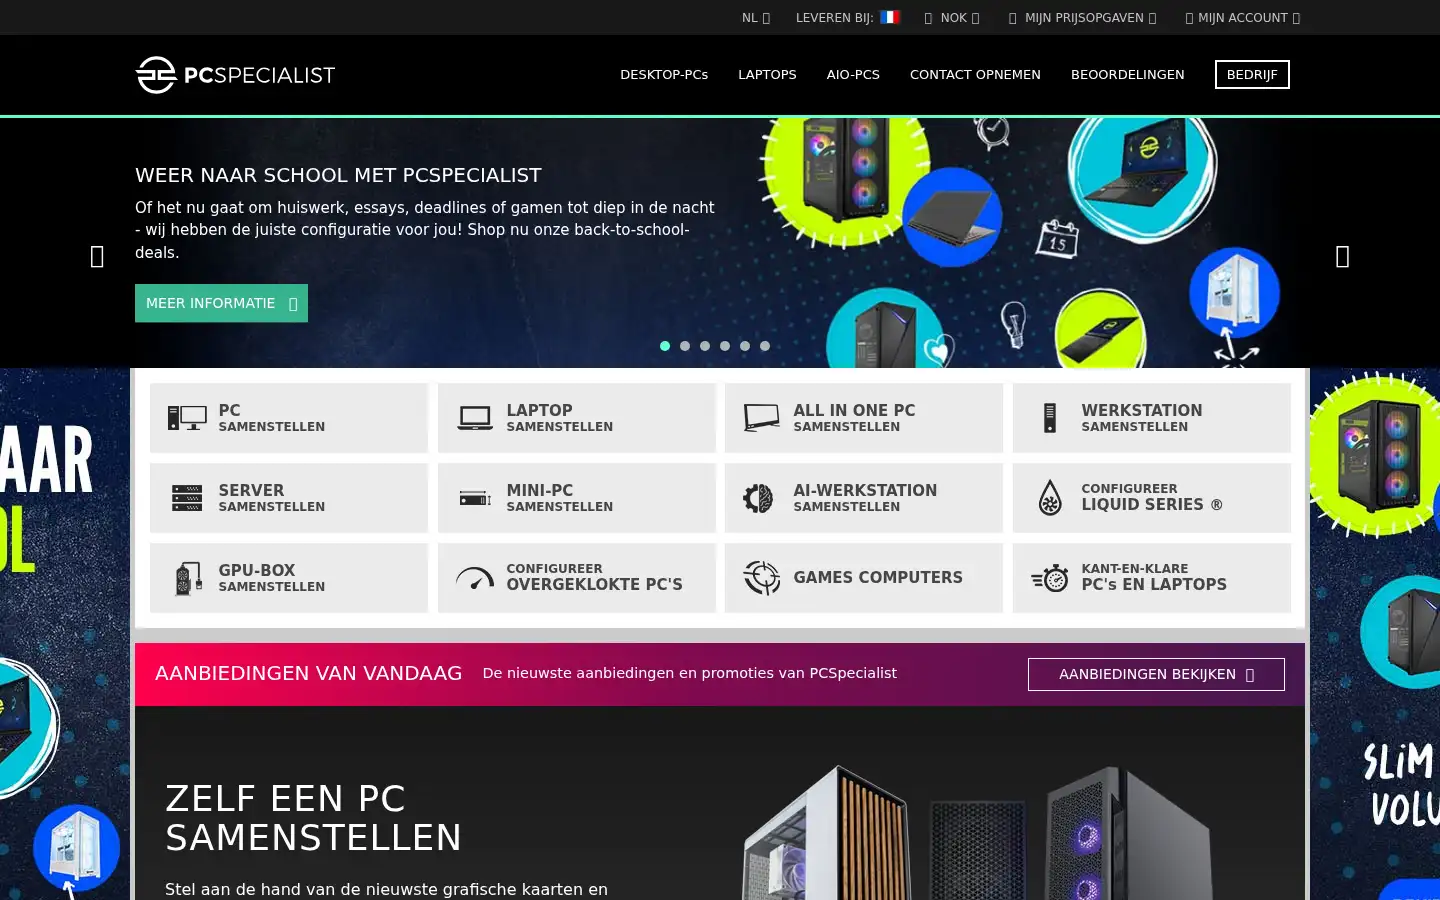1440x900 pixels.
Task: Open the Desktop-PCs menu
Action: (x=664, y=75)
